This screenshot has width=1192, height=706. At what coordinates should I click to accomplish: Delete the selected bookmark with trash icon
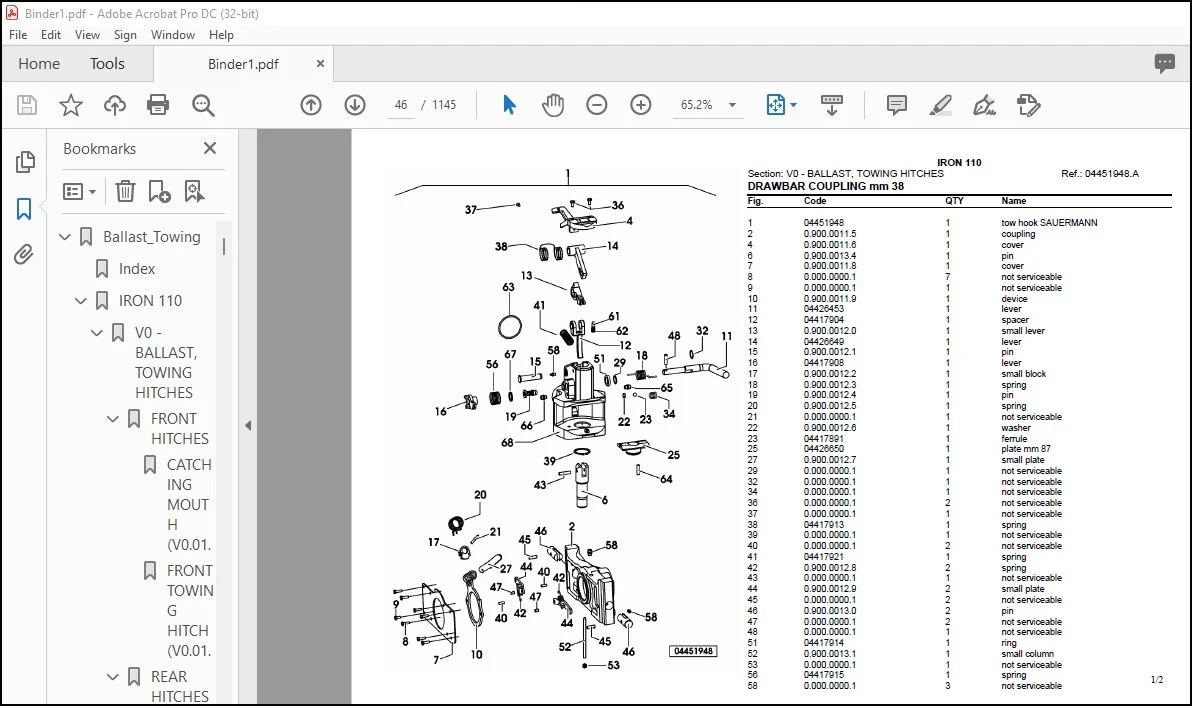[125, 192]
